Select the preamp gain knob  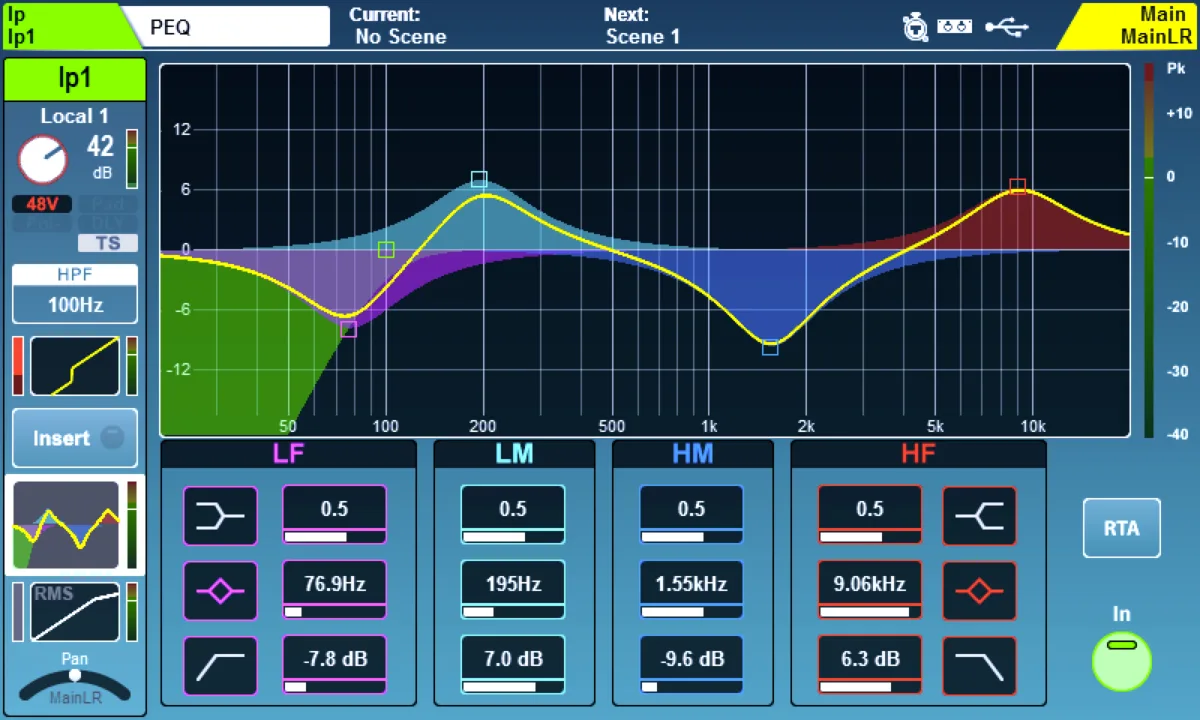click(43, 161)
